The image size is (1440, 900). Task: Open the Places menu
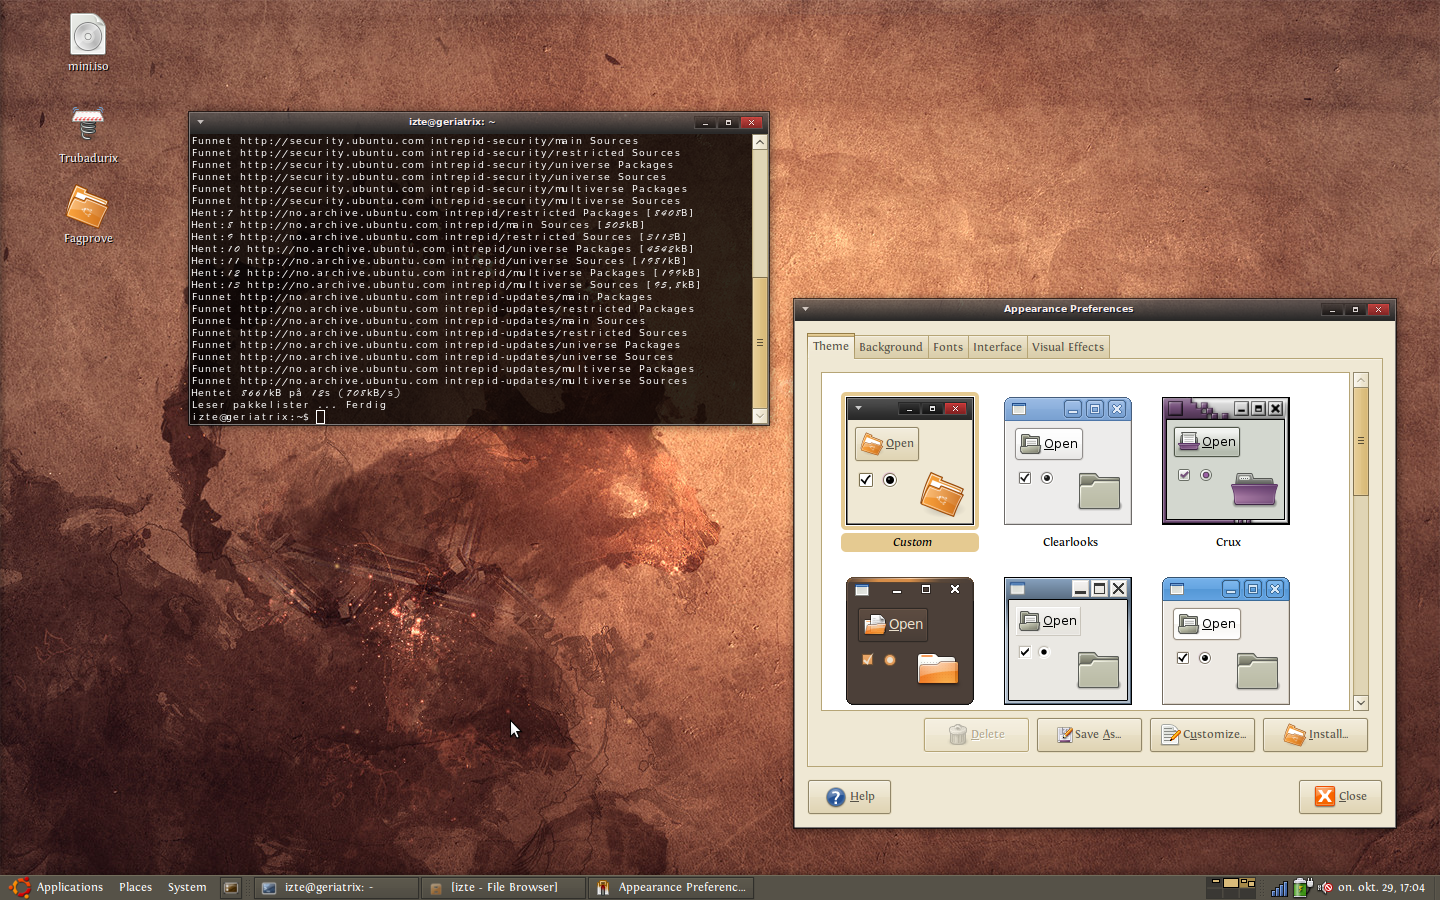pos(135,887)
